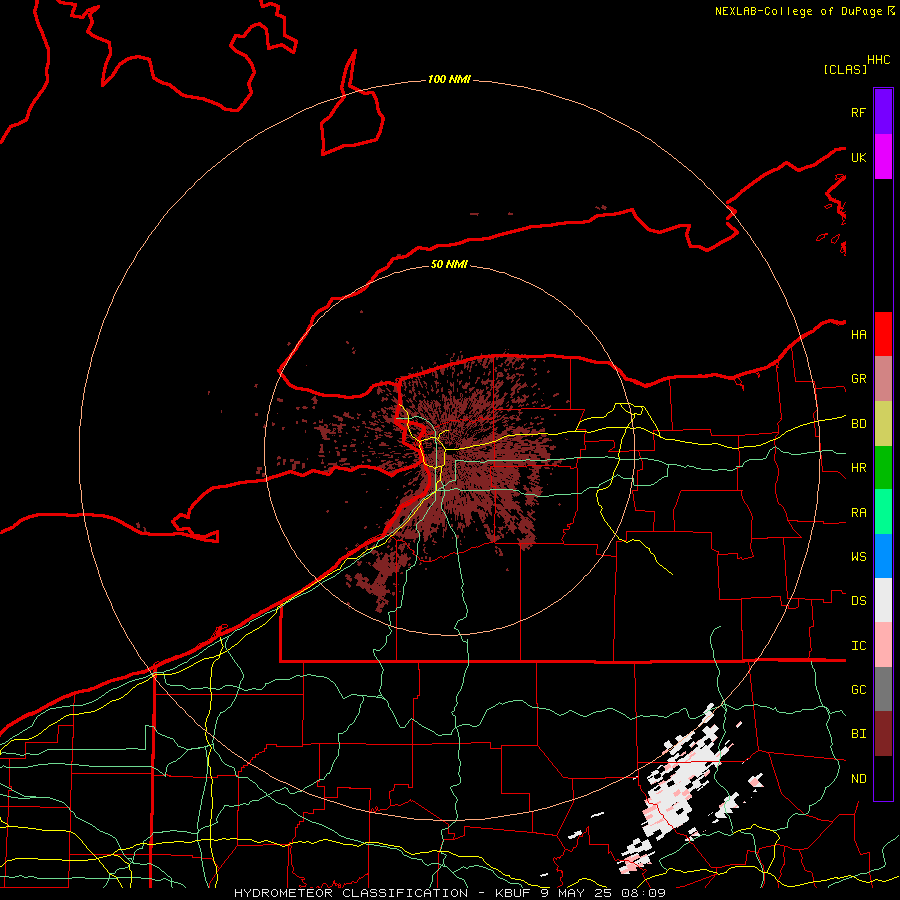The width and height of the screenshot is (900, 900).
Task: Click the BD legend label
Action: click(x=859, y=424)
